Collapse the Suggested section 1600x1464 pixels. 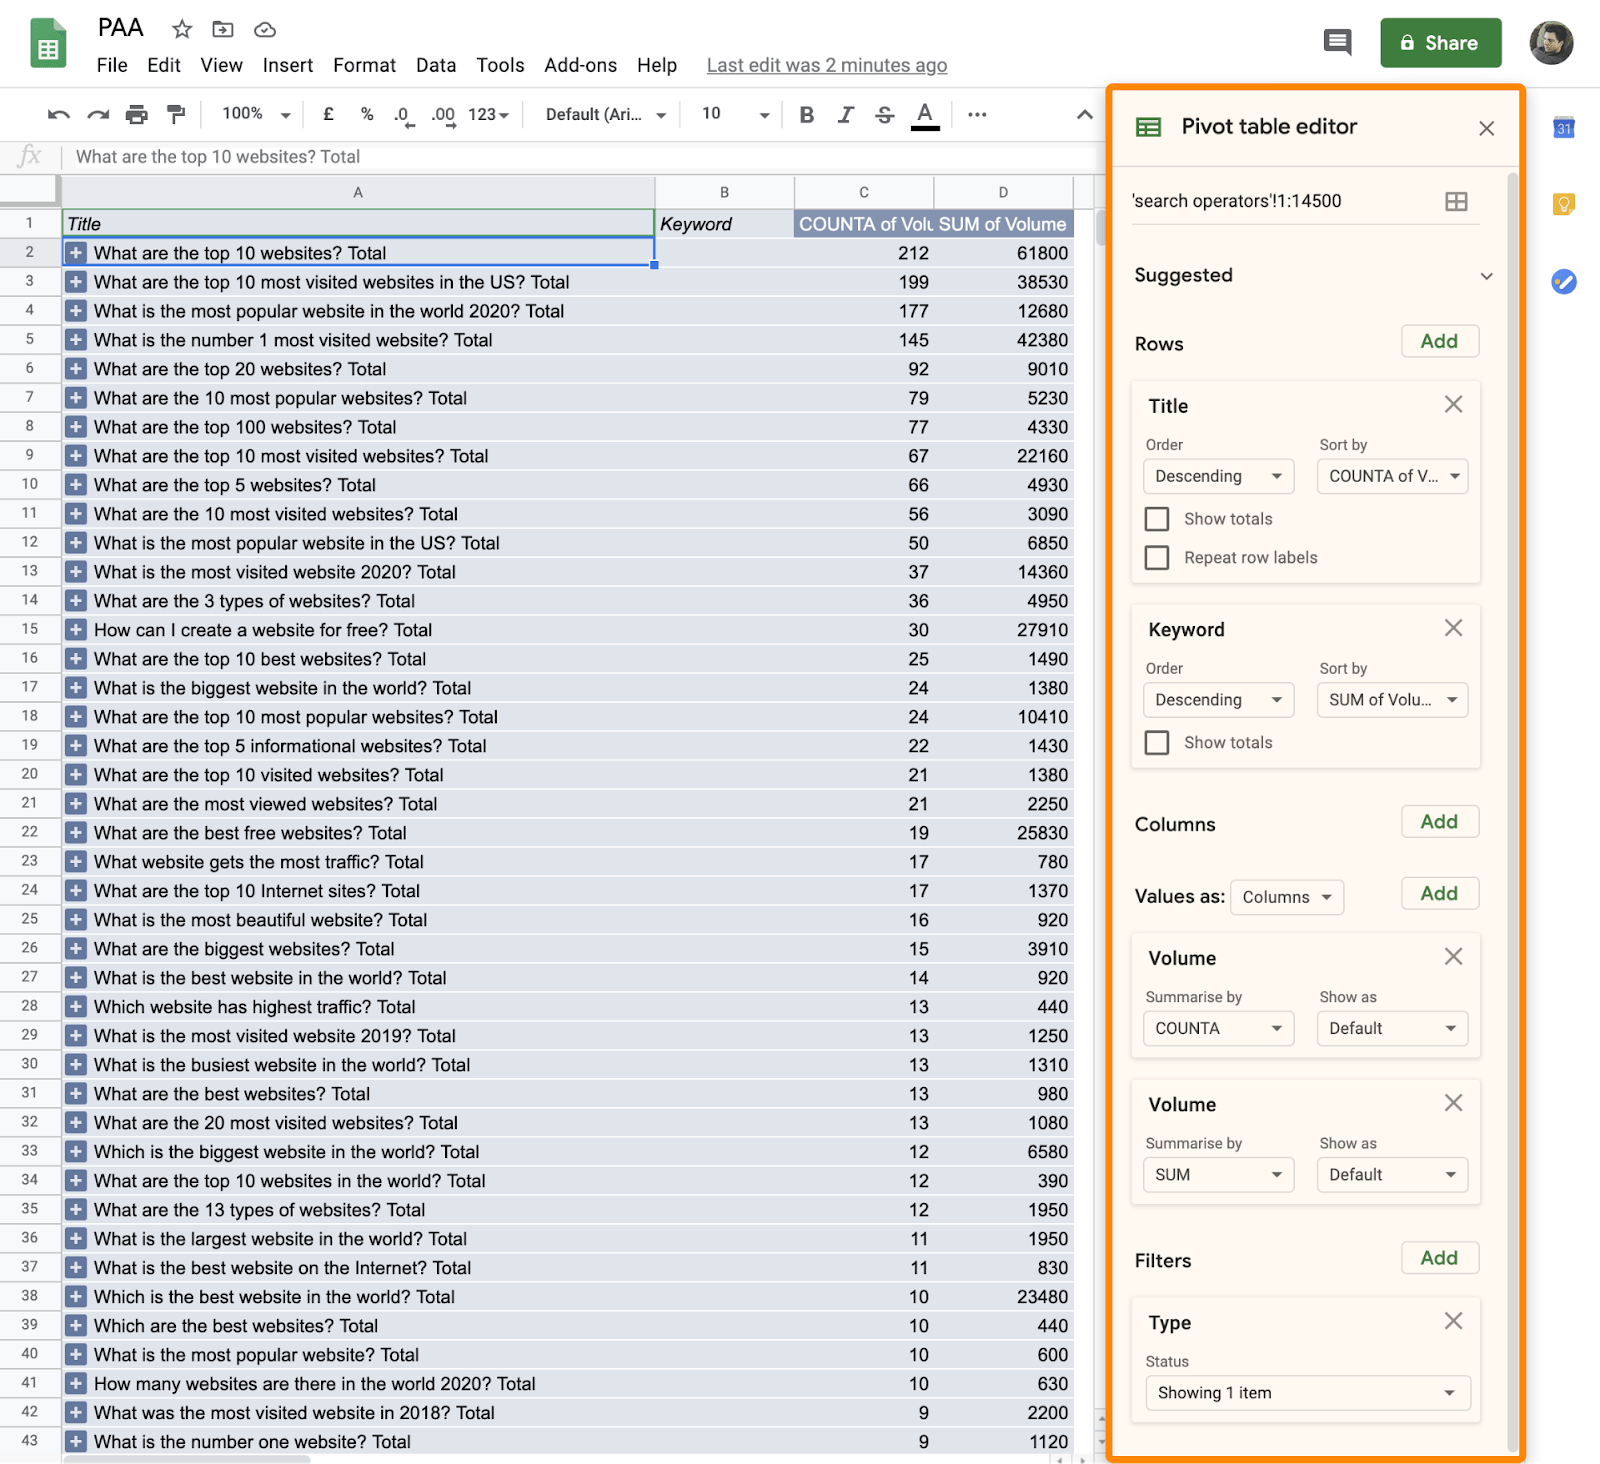pyautogui.click(x=1487, y=276)
